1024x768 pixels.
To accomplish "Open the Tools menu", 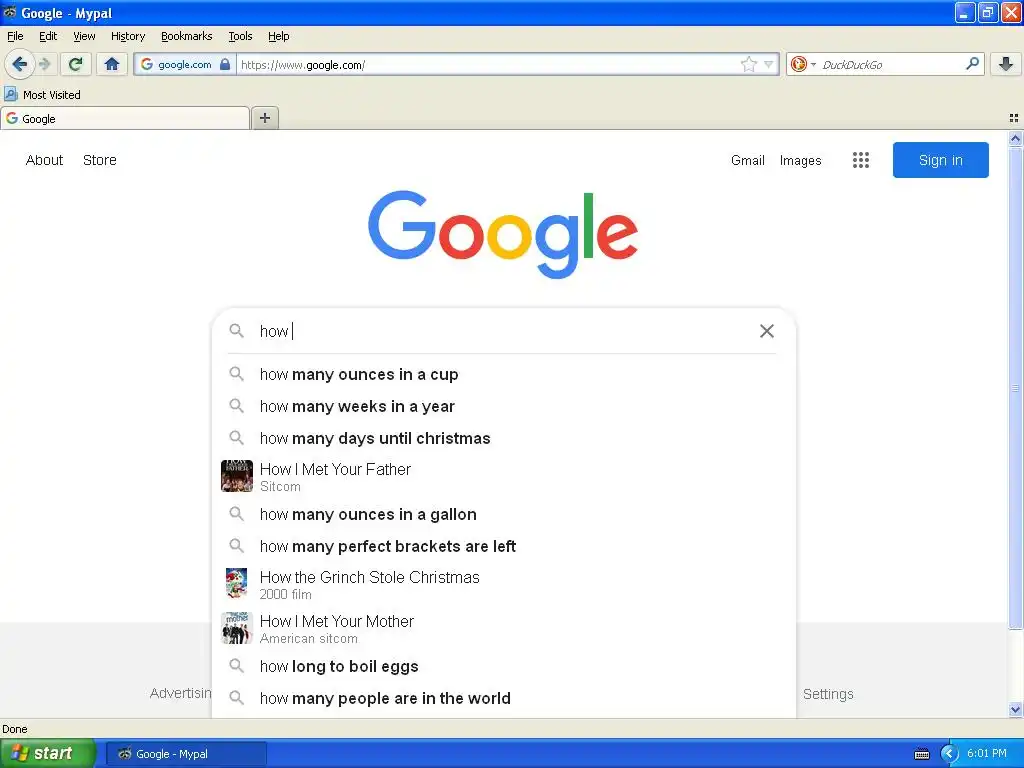I will (x=240, y=36).
